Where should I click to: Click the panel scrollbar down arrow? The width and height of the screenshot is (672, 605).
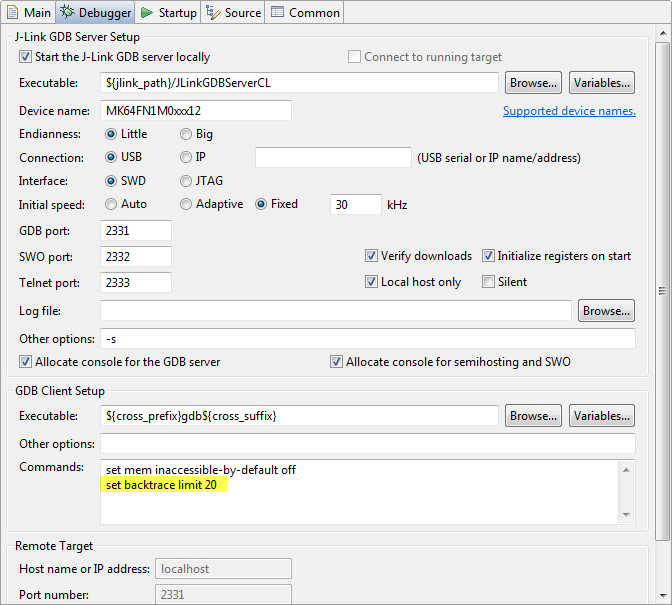(663, 596)
